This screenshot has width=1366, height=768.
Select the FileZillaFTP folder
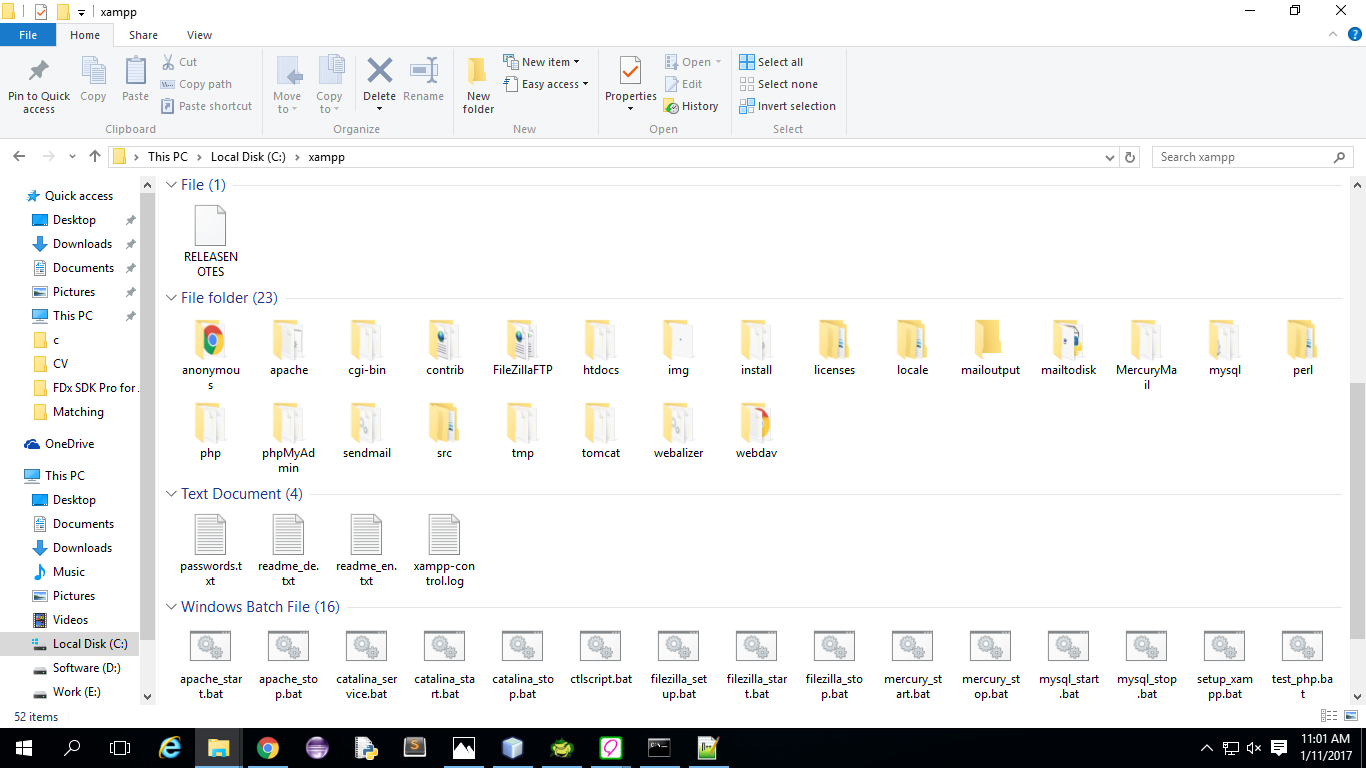[x=523, y=349]
